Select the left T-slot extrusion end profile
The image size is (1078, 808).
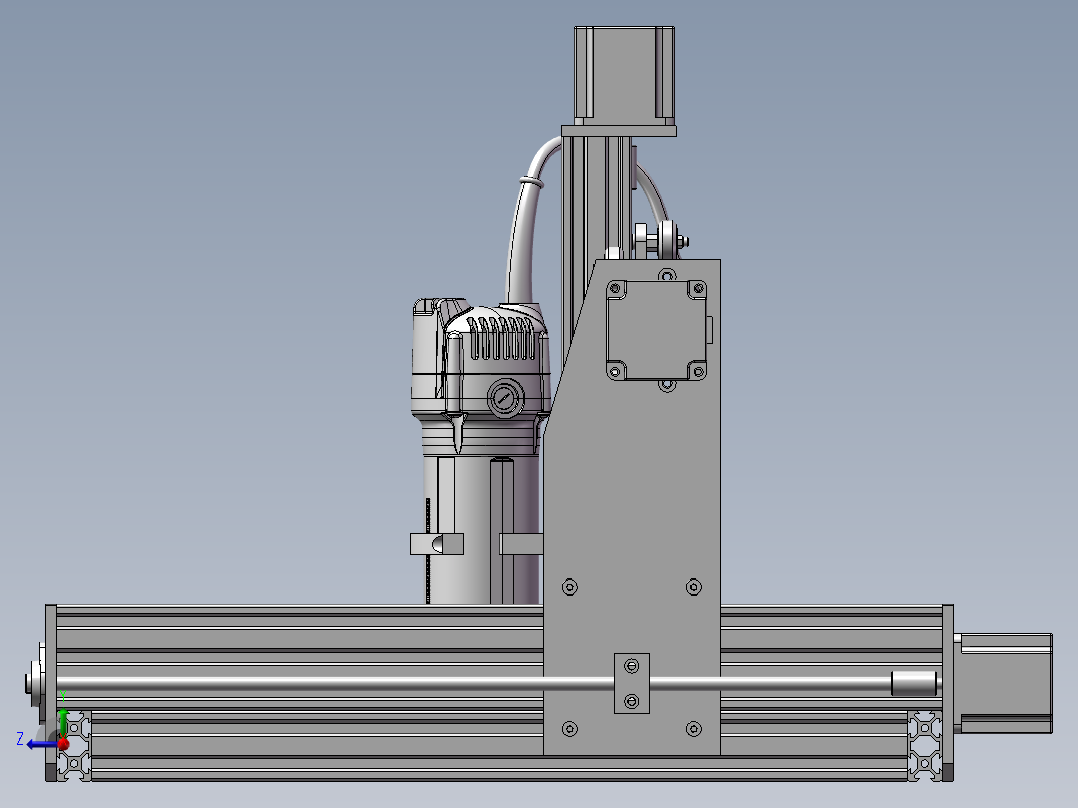pos(74,745)
